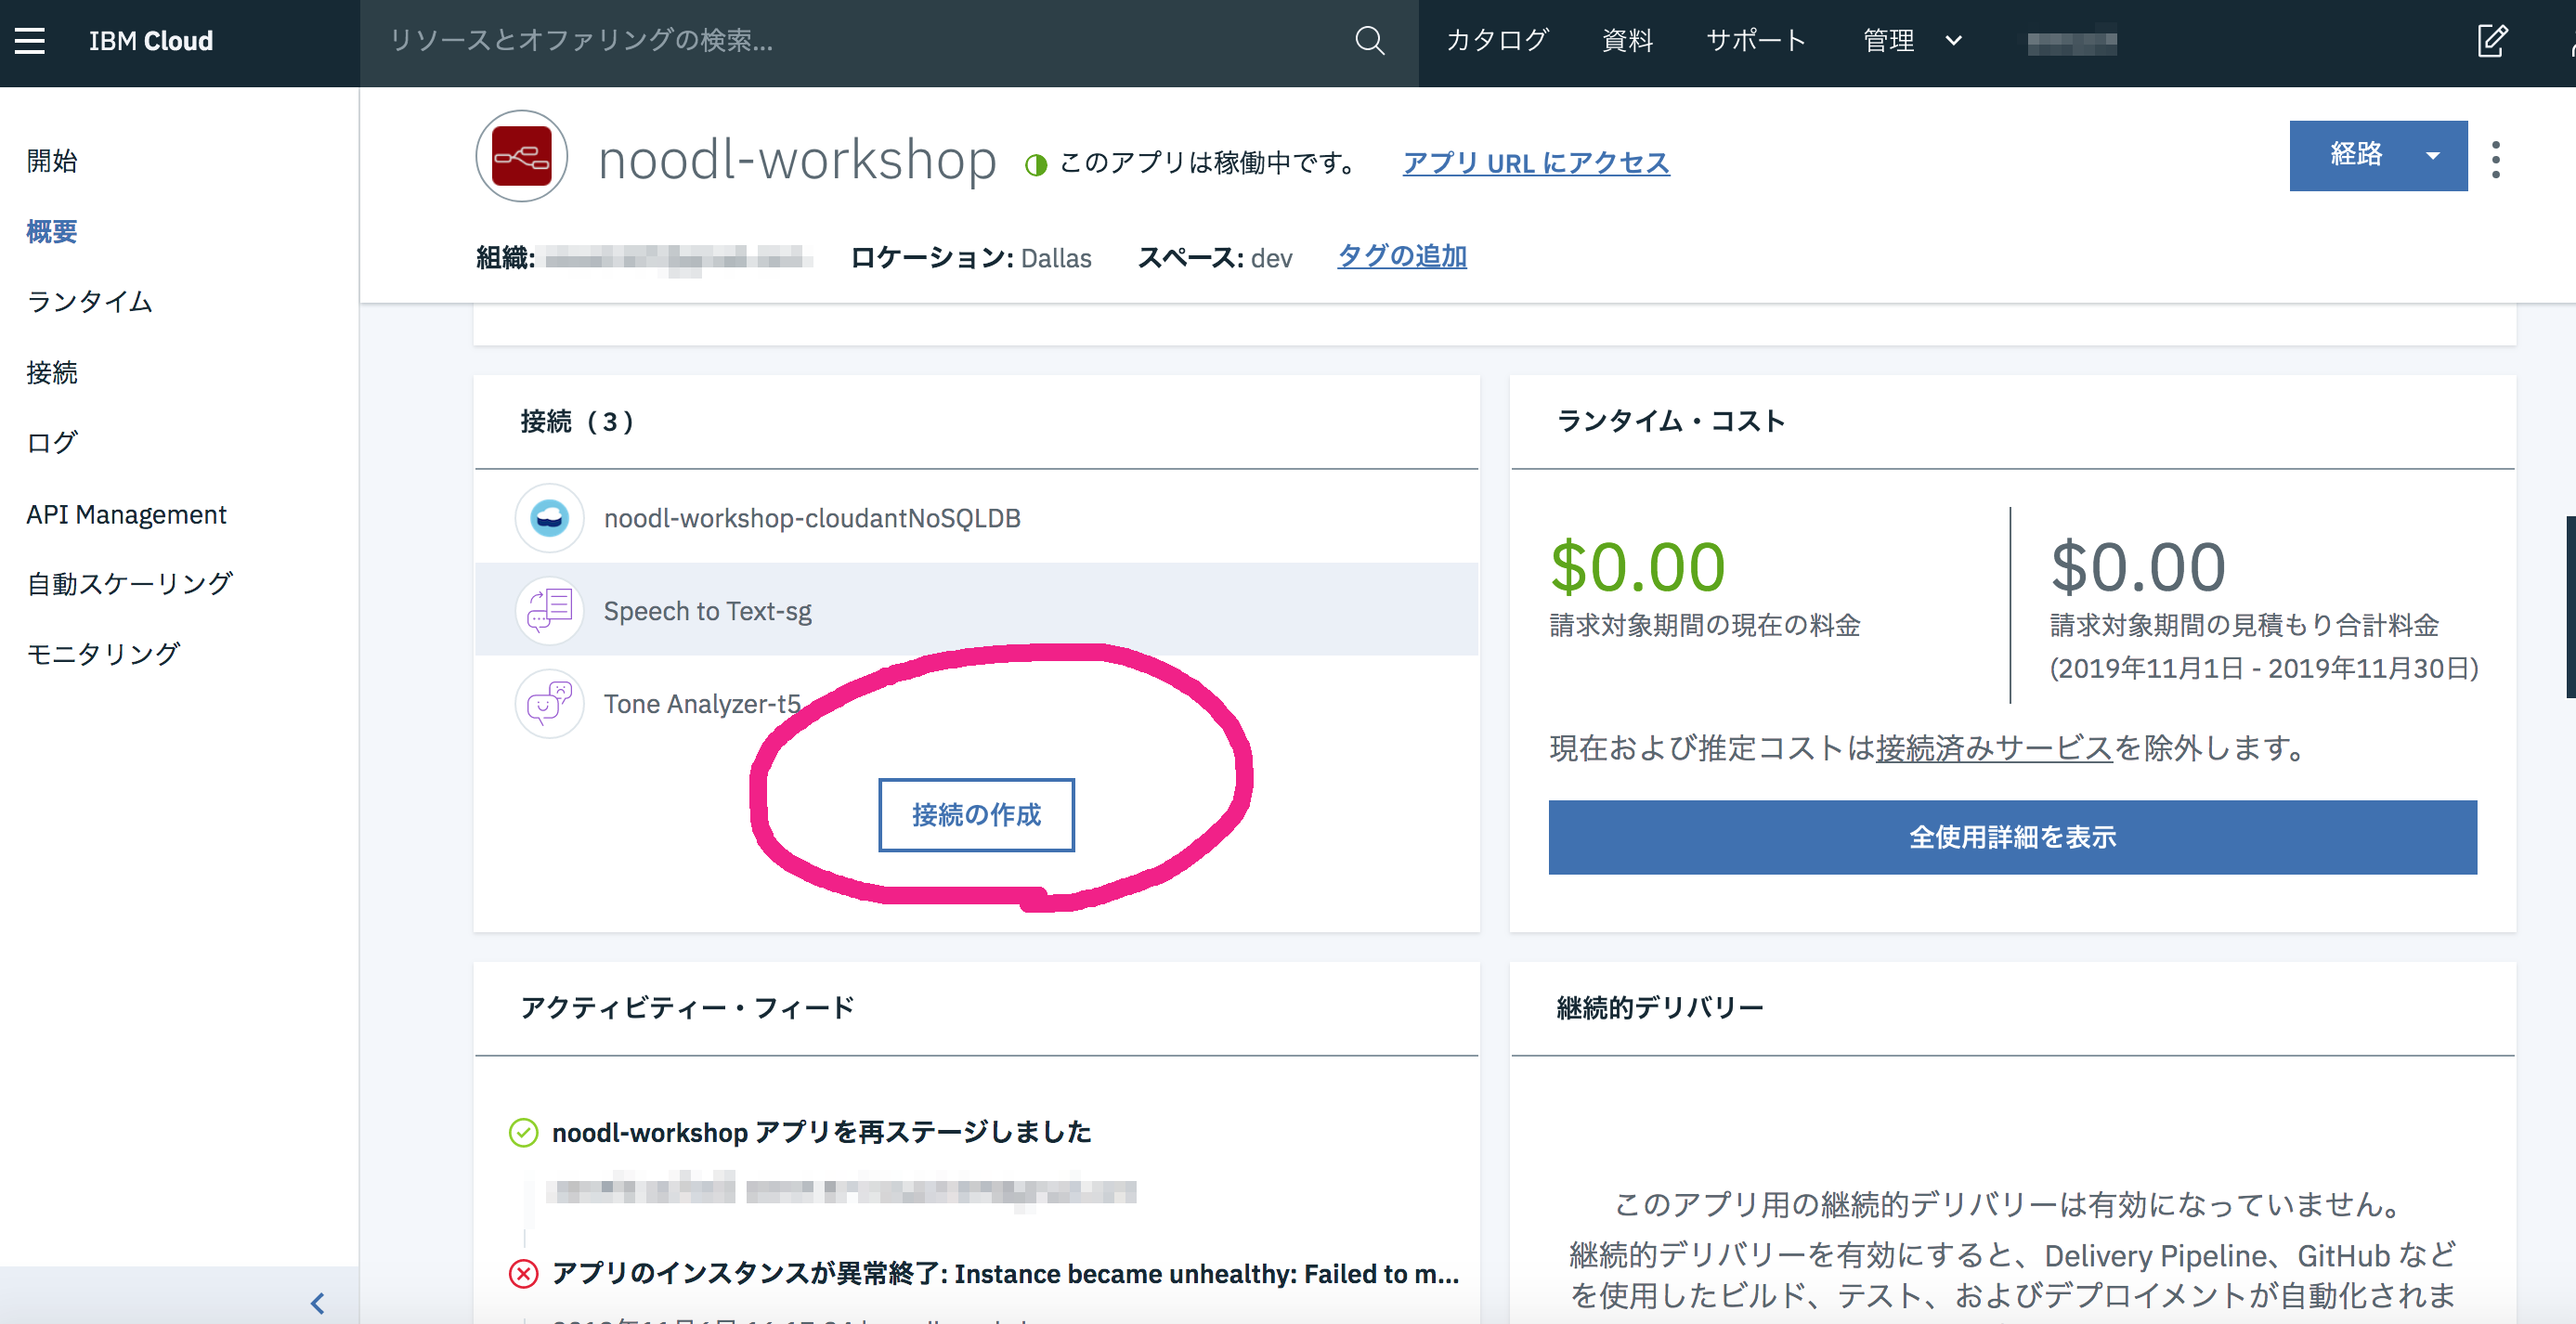The image size is (2576, 1324).
Task: Click the edit note icon in header
Action: click(2492, 41)
